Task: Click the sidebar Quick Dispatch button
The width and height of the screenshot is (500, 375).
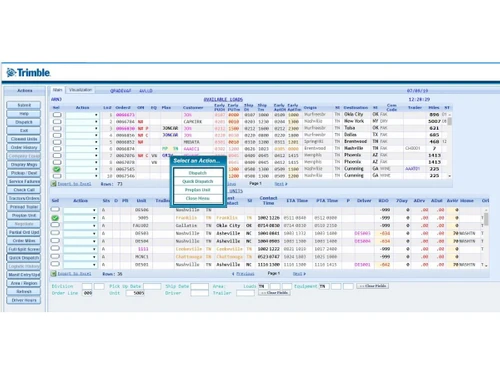Action: click(24, 258)
